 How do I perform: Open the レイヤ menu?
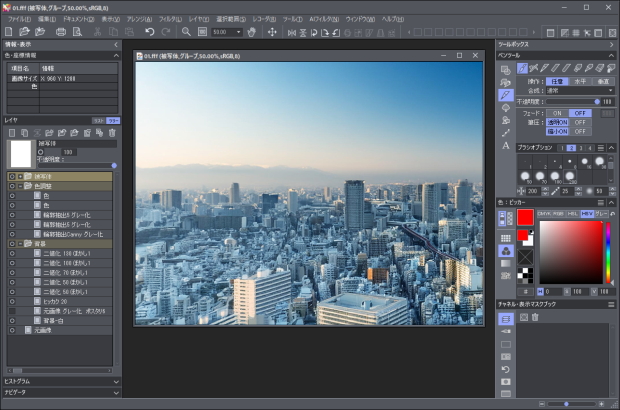tap(198, 19)
